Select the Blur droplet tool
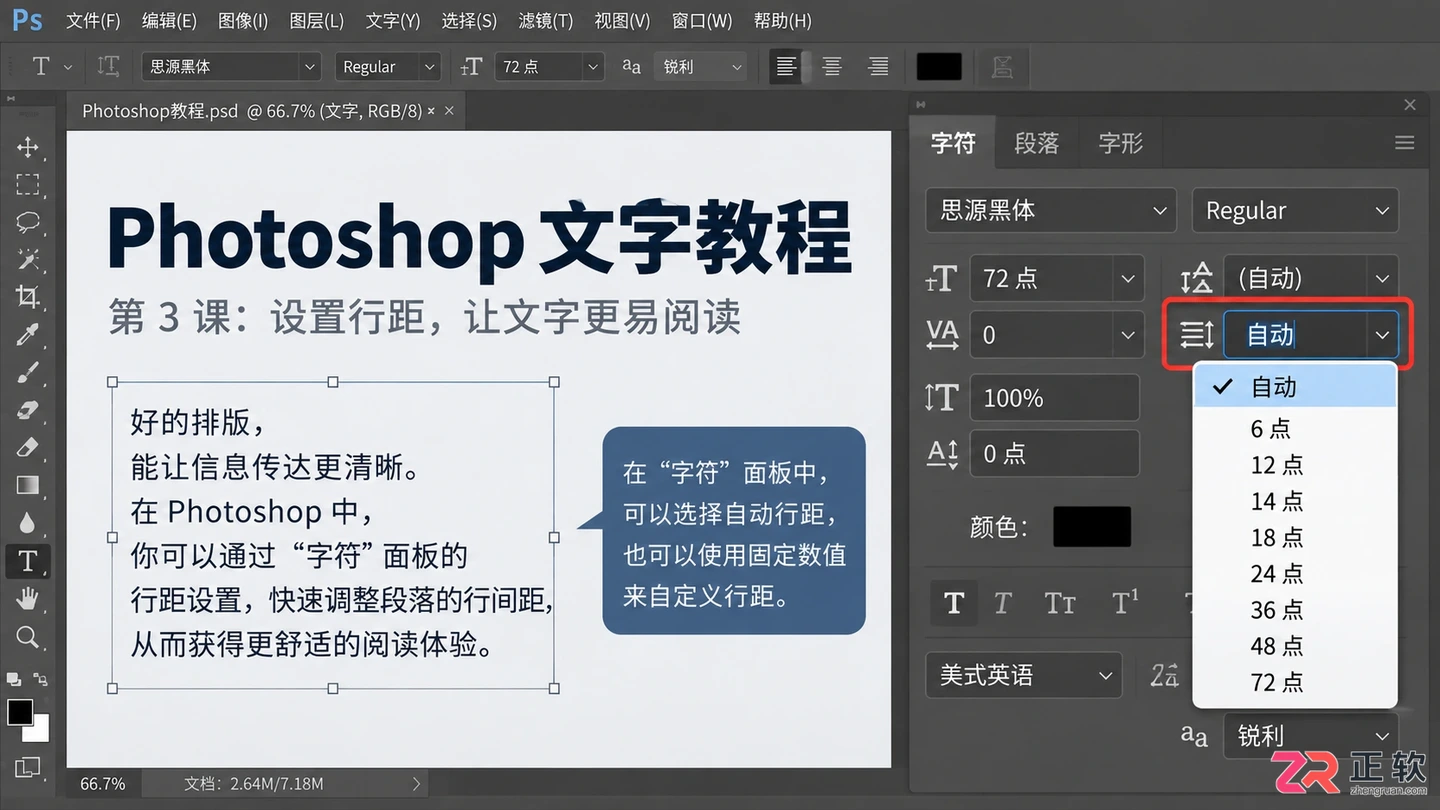Image resolution: width=1440 pixels, height=810 pixels. pos(27,522)
